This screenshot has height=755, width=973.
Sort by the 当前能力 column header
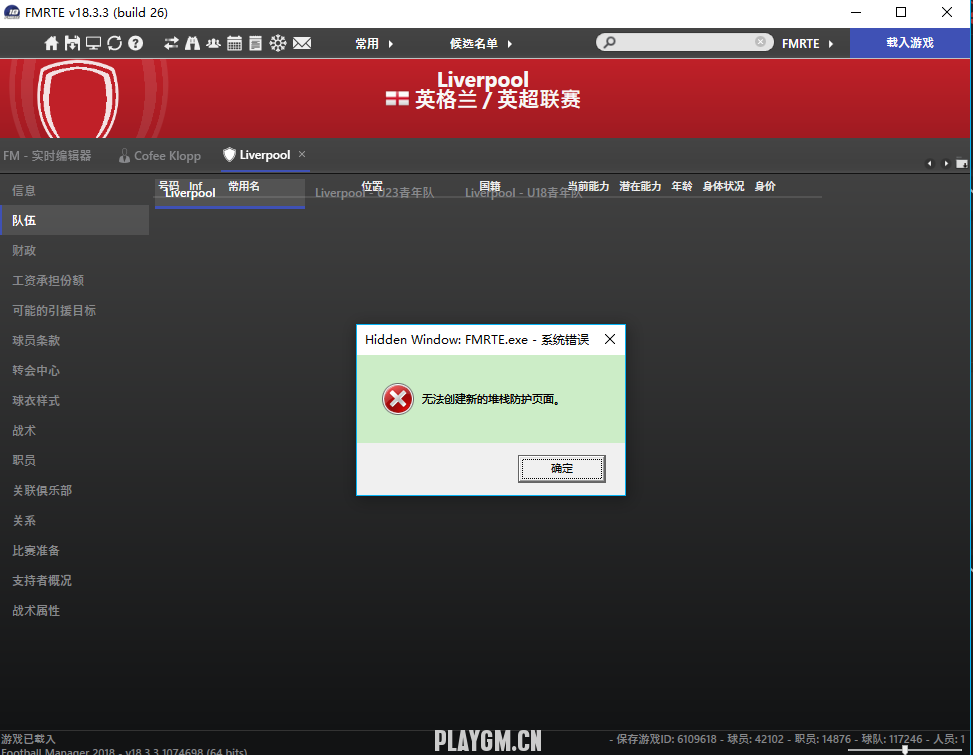tap(588, 186)
